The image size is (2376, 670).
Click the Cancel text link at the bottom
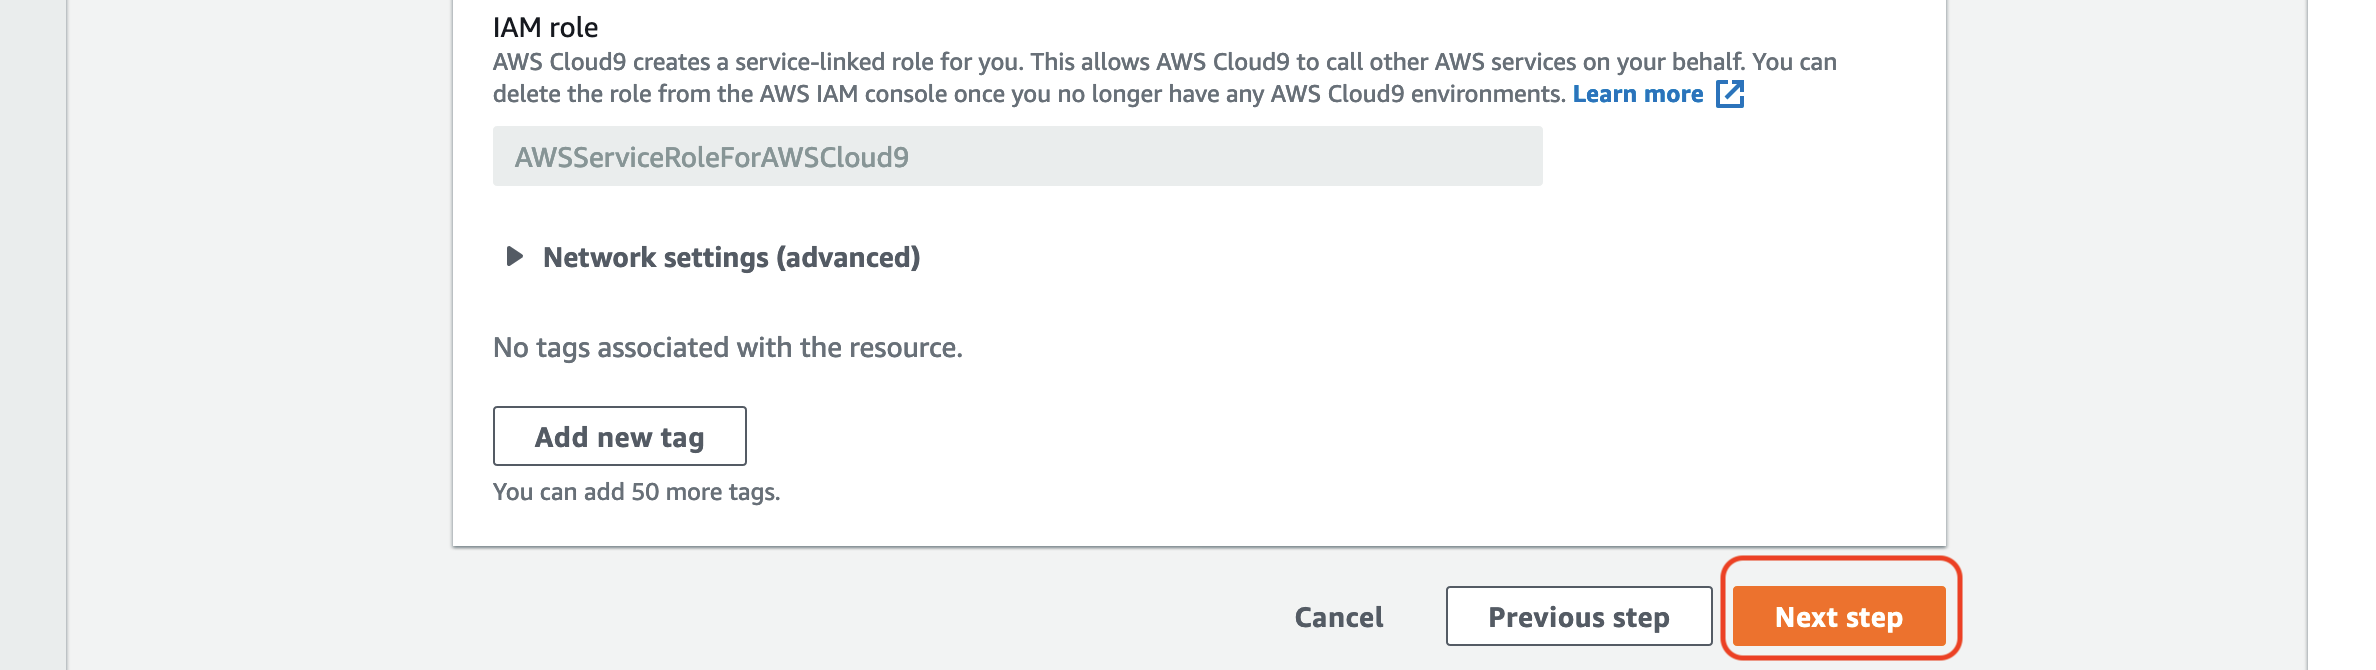[x=1339, y=617]
